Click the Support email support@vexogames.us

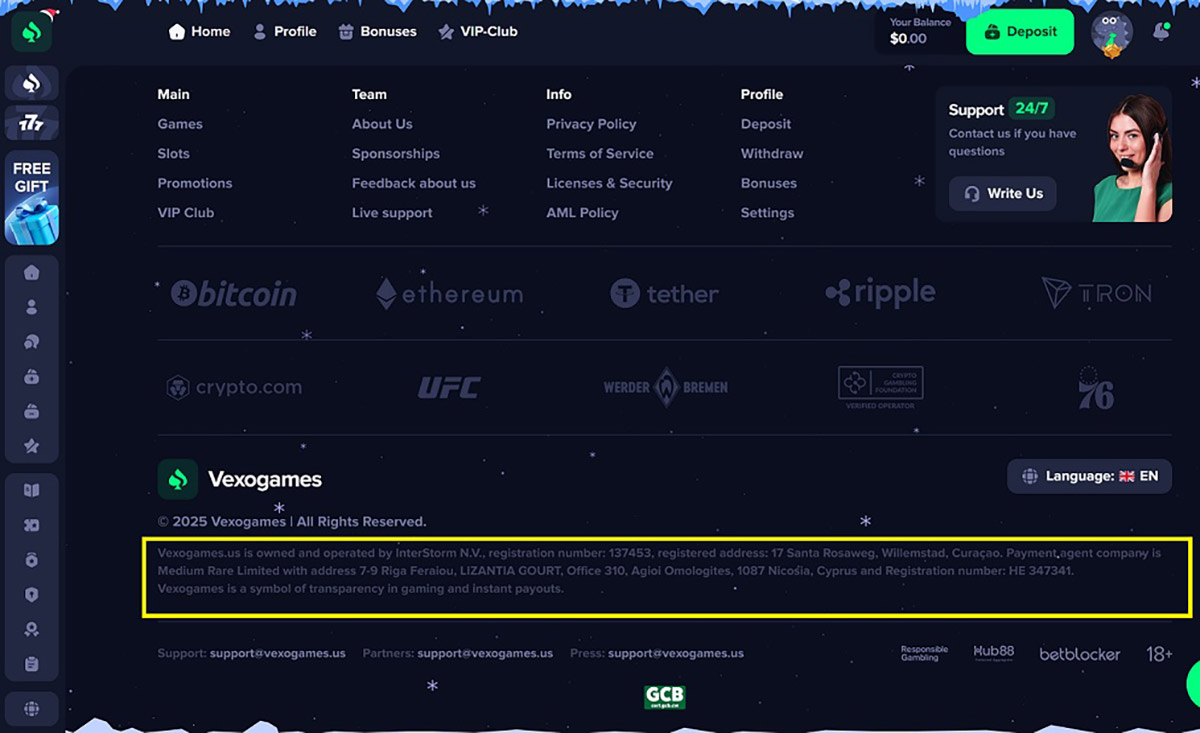pos(277,654)
